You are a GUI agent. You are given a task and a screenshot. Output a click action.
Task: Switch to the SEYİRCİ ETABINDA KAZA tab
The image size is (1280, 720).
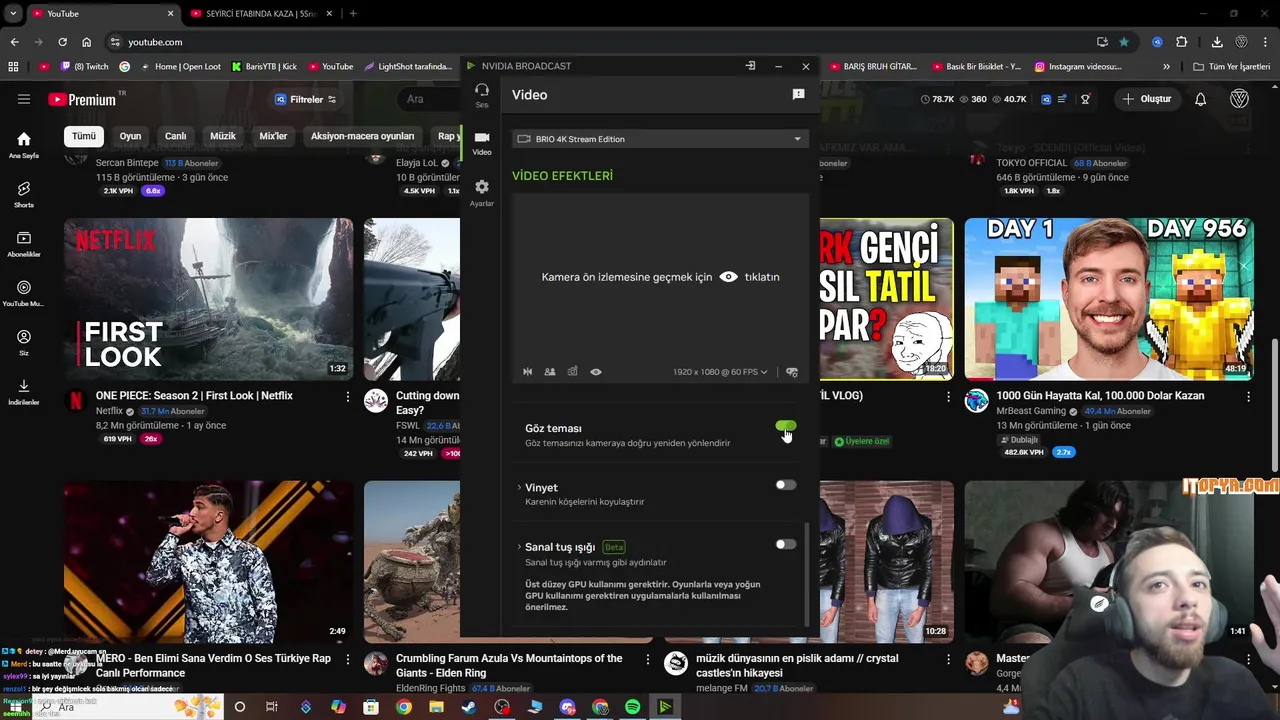click(260, 14)
